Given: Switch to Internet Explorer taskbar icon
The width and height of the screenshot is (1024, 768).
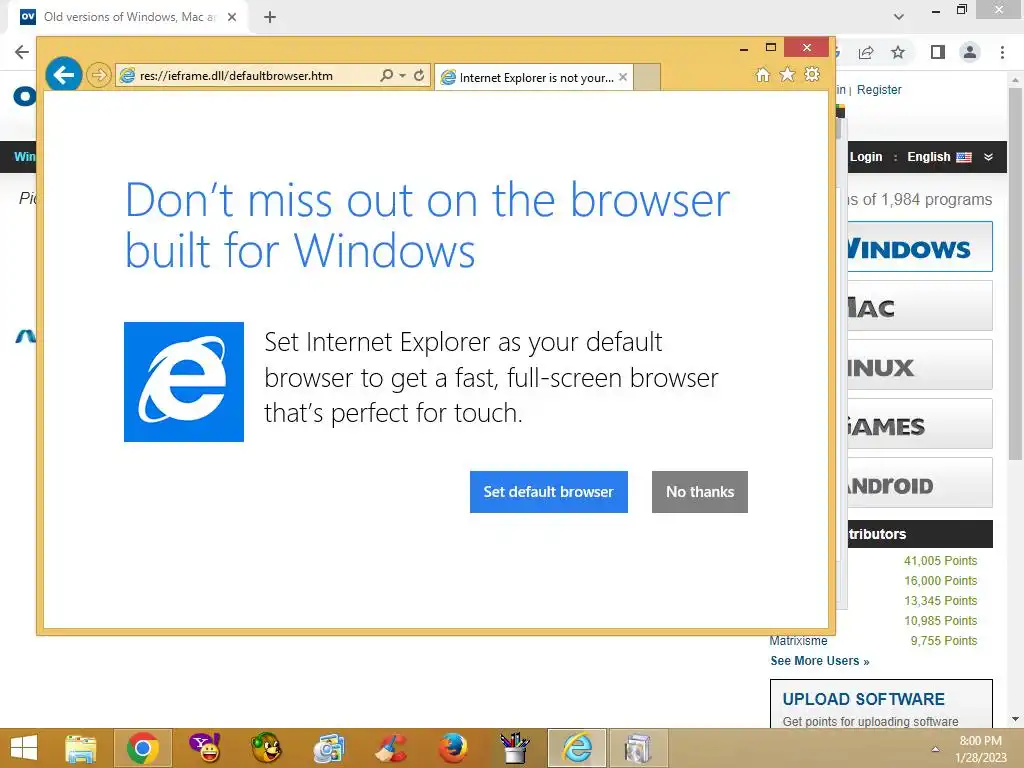Looking at the screenshot, I should tap(577, 748).
